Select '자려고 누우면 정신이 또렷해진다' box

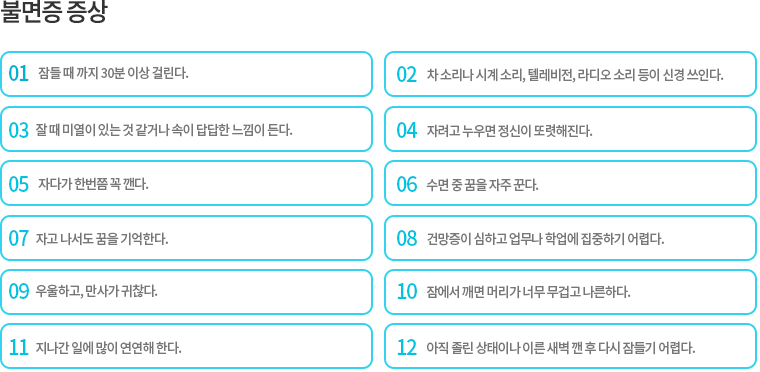coord(570,129)
